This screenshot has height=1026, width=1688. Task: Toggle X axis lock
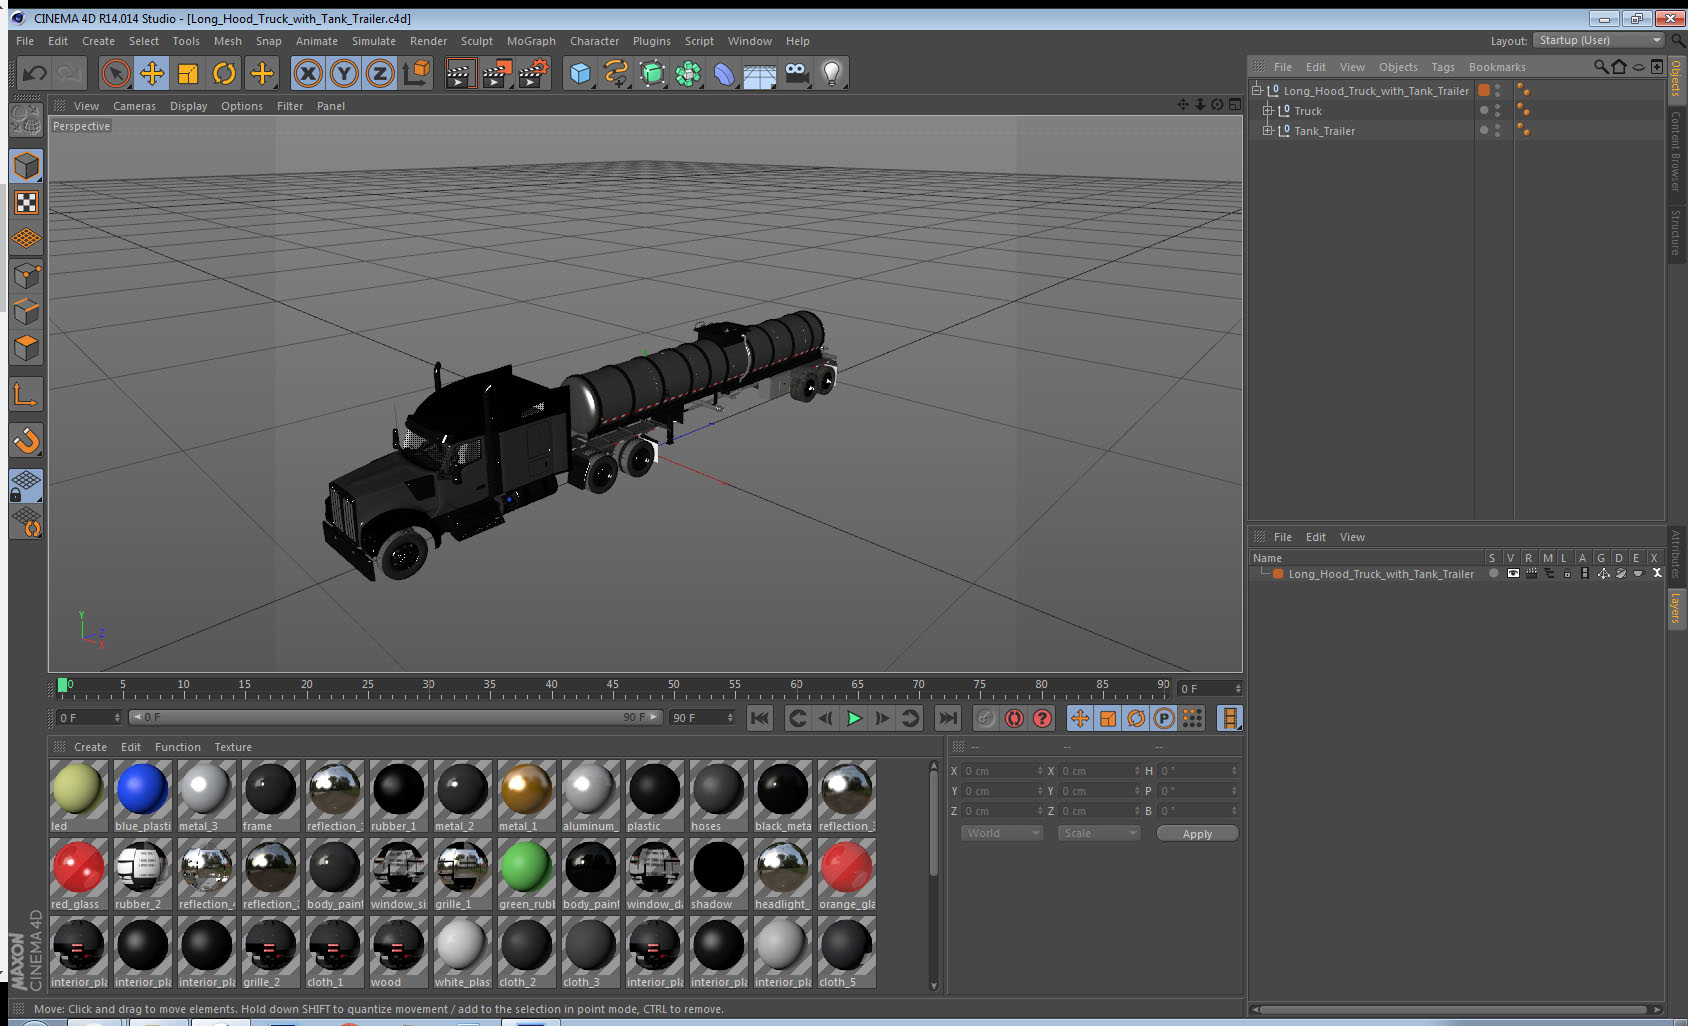pos(308,73)
